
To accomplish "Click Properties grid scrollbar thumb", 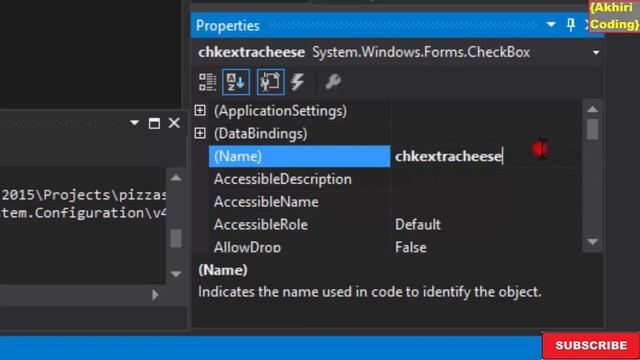I will pyautogui.click(x=592, y=129).
